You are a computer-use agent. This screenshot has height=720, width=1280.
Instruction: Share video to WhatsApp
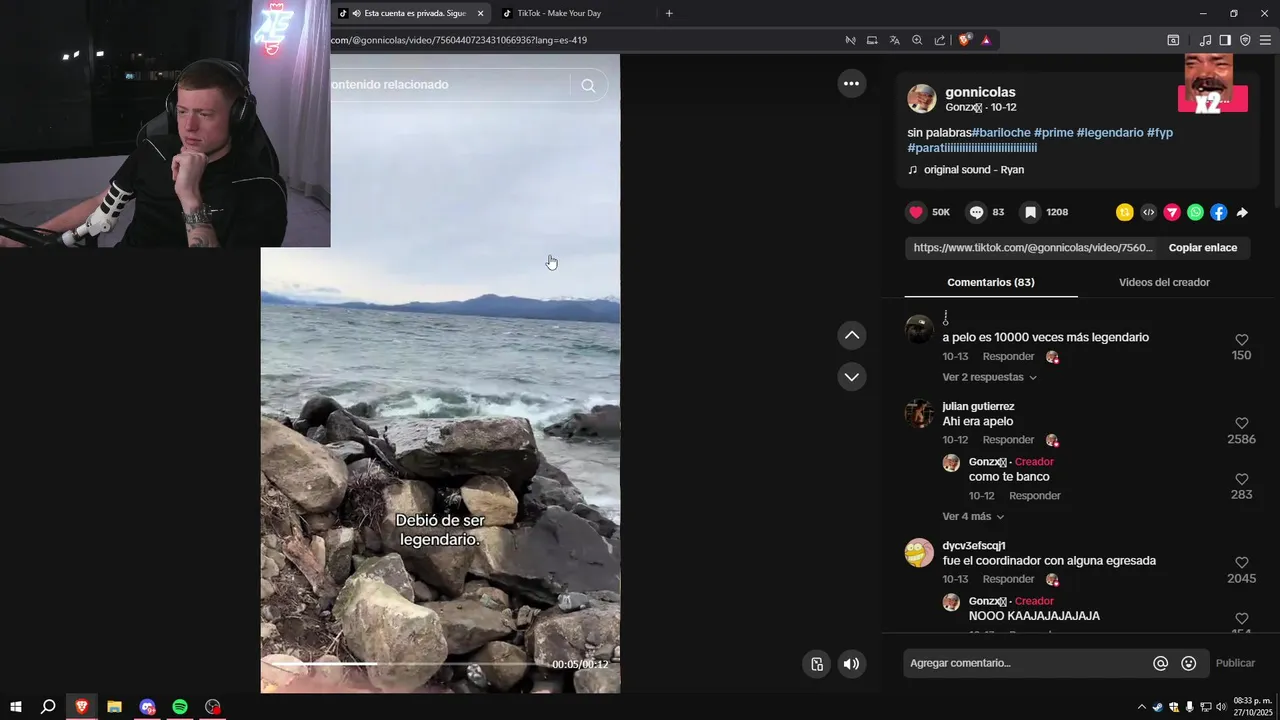(1195, 212)
